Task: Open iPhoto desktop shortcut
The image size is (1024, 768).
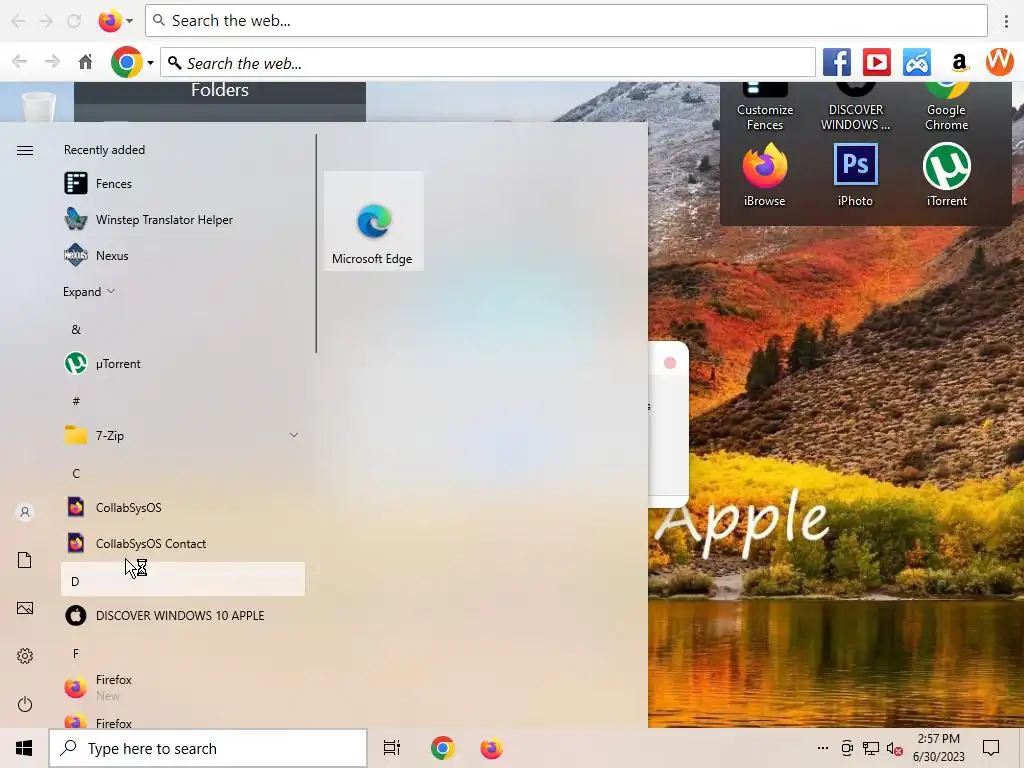Action: pyautogui.click(x=856, y=175)
